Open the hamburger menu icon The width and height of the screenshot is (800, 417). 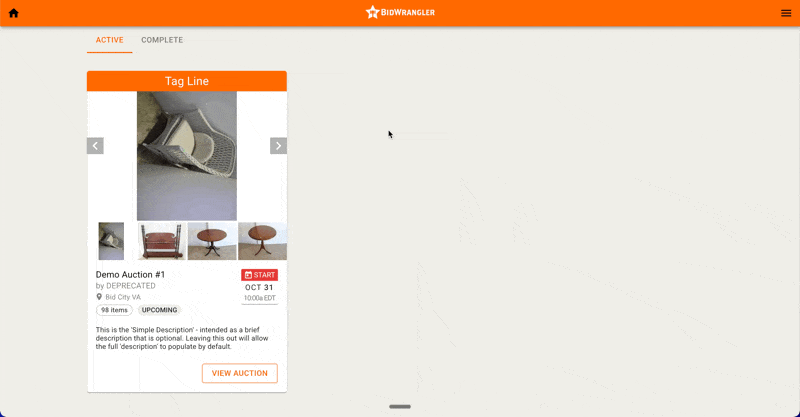(786, 13)
